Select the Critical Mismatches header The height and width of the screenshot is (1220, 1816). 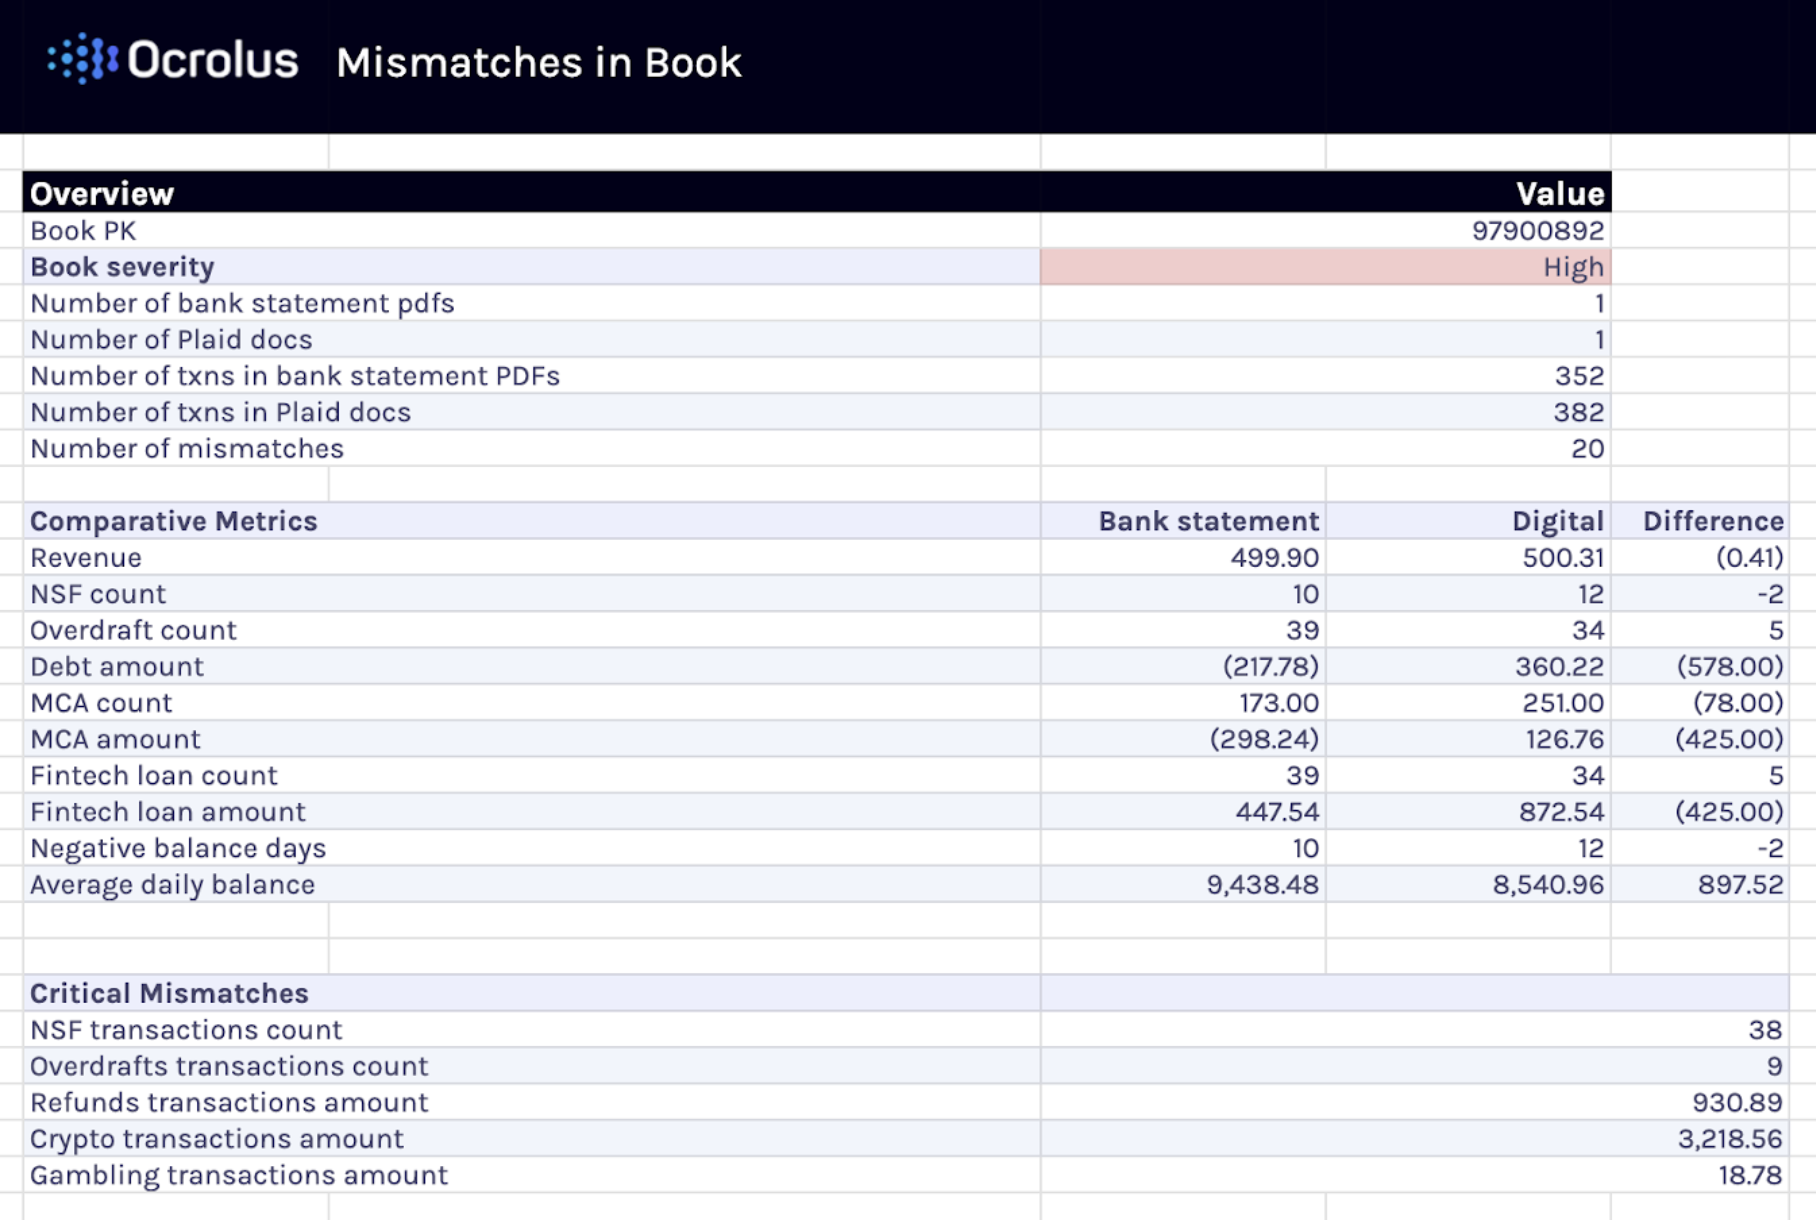169,993
